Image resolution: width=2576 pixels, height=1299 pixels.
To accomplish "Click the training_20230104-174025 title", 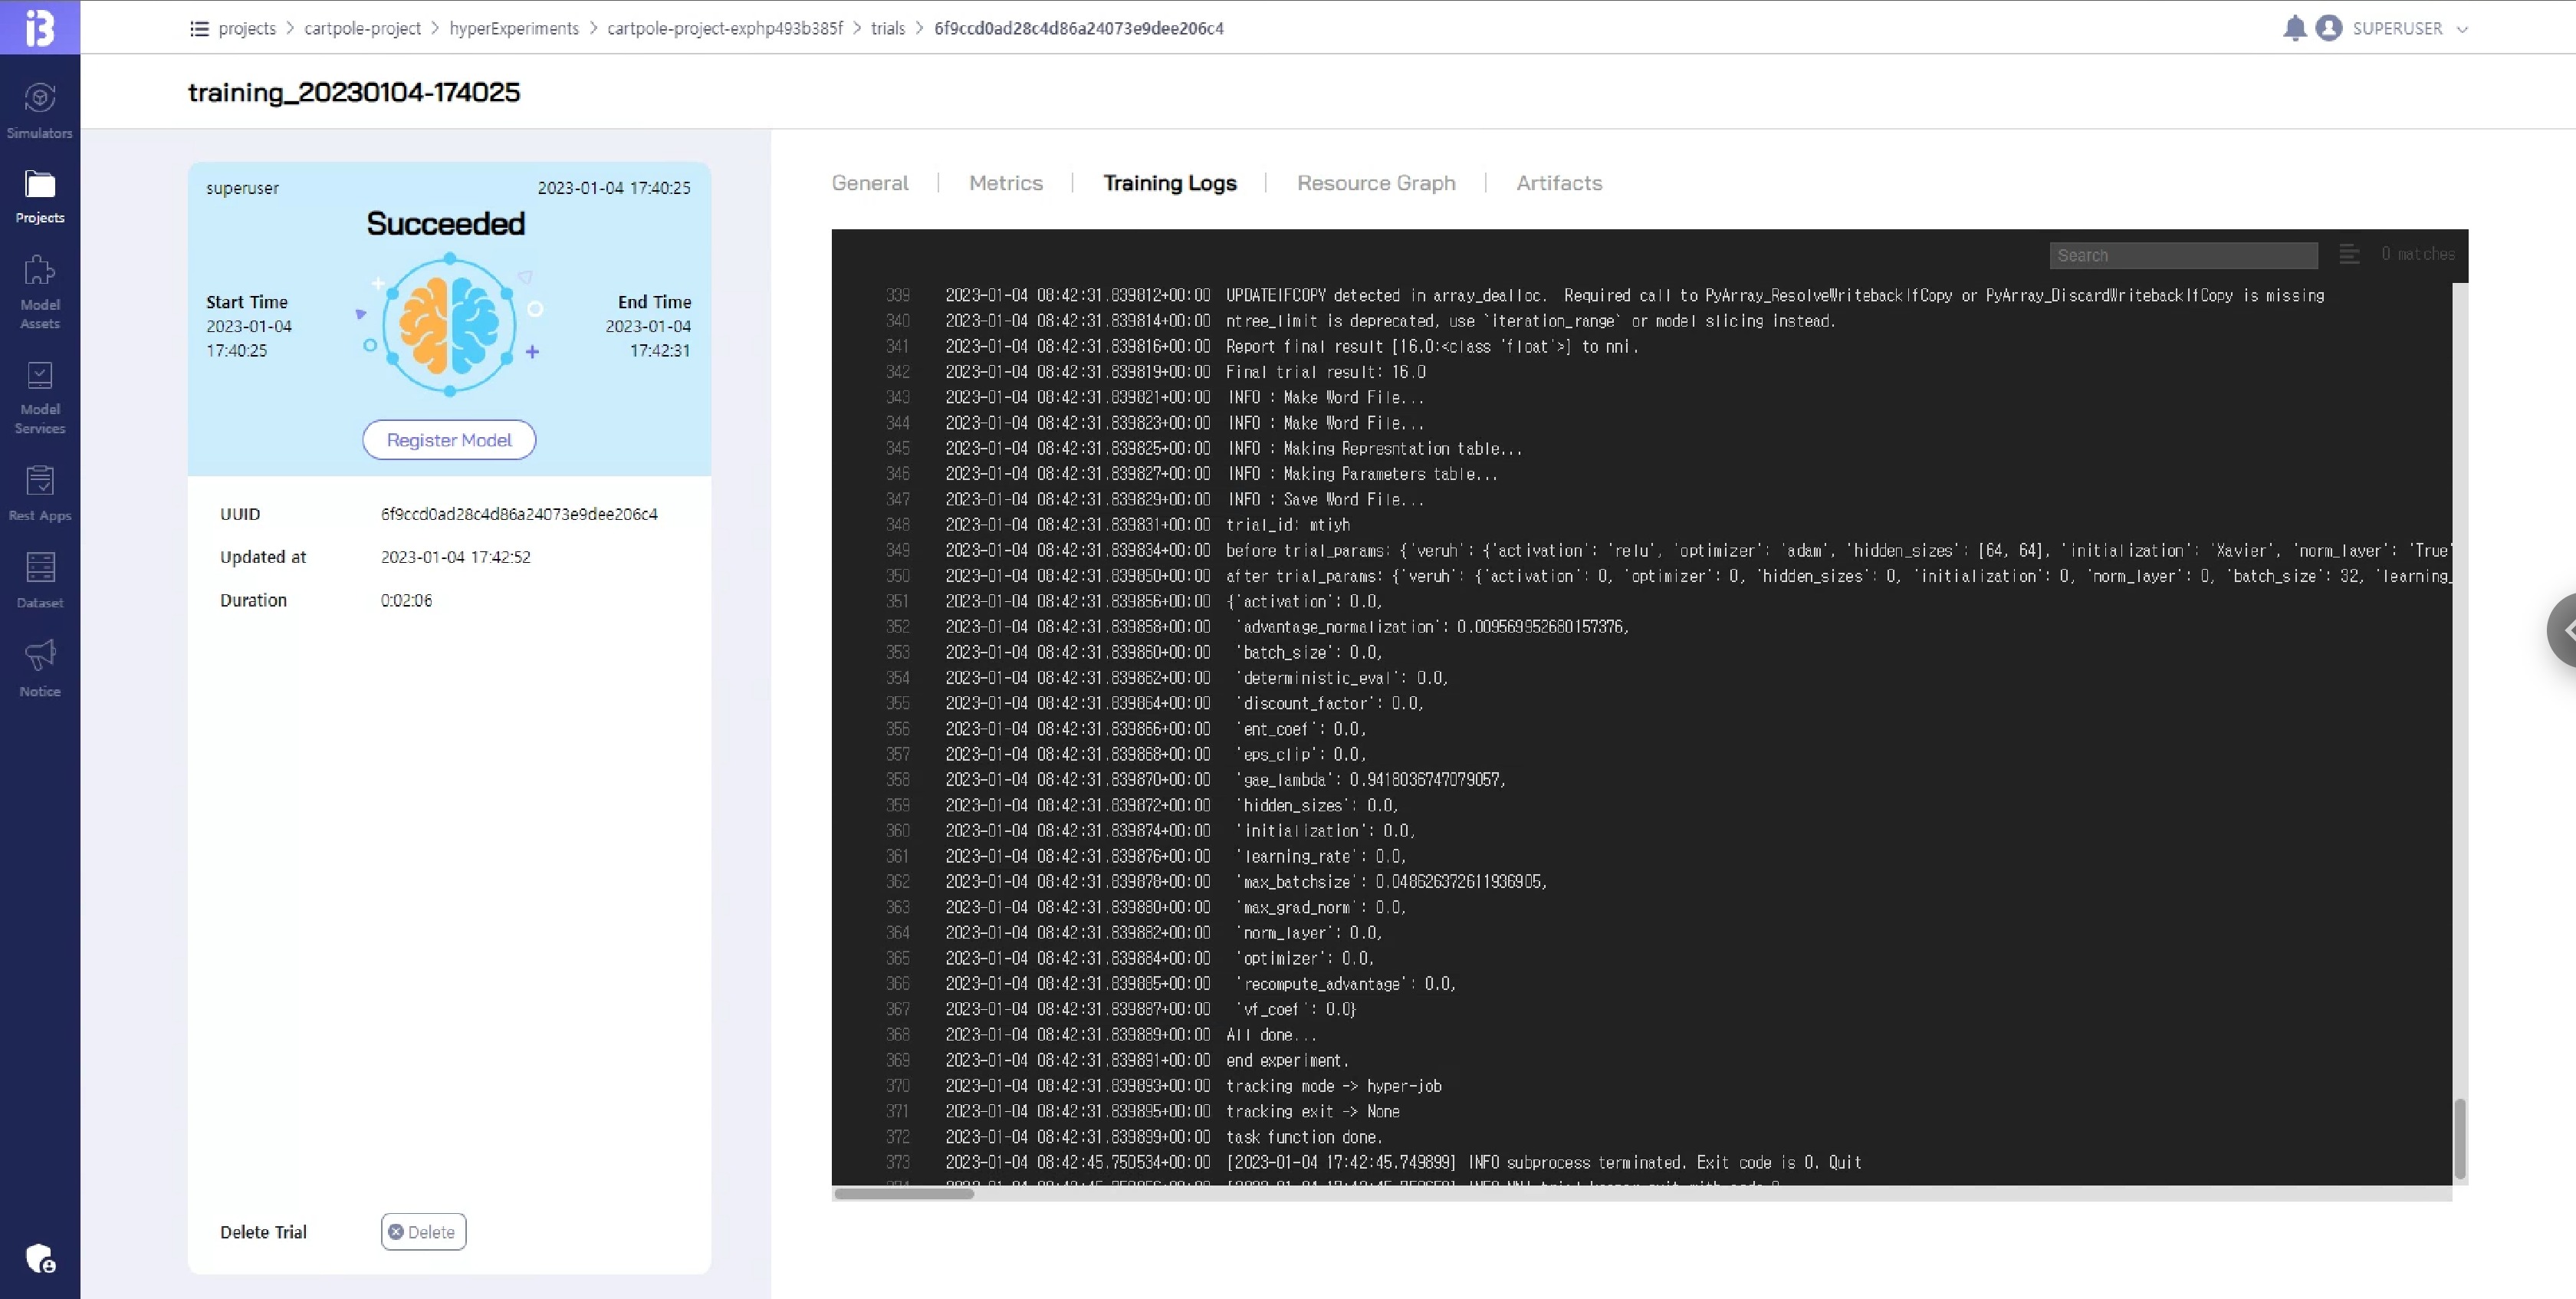I will click(x=354, y=92).
